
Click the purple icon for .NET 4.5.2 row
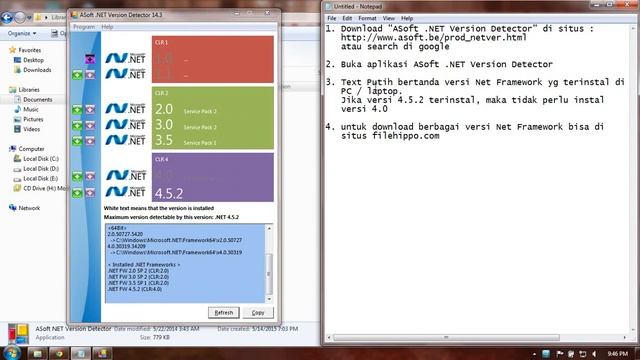click(x=90, y=193)
